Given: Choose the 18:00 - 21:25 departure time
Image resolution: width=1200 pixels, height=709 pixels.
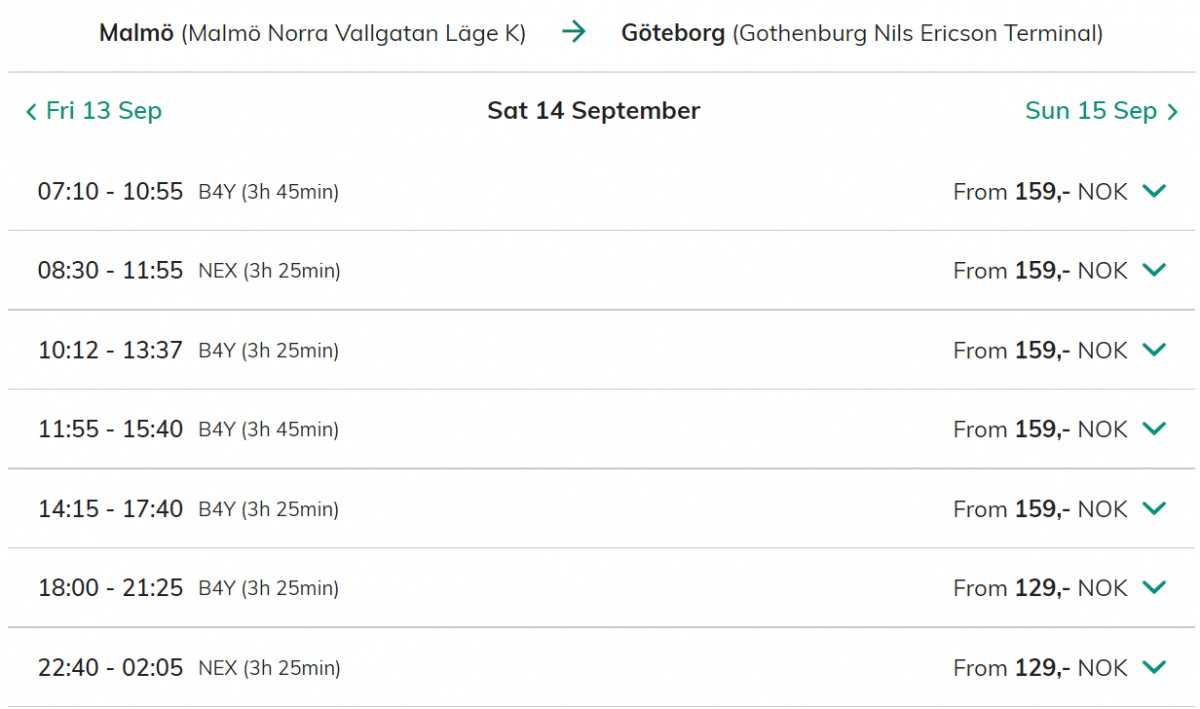Looking at the screenshot, I should click(110, 588).
